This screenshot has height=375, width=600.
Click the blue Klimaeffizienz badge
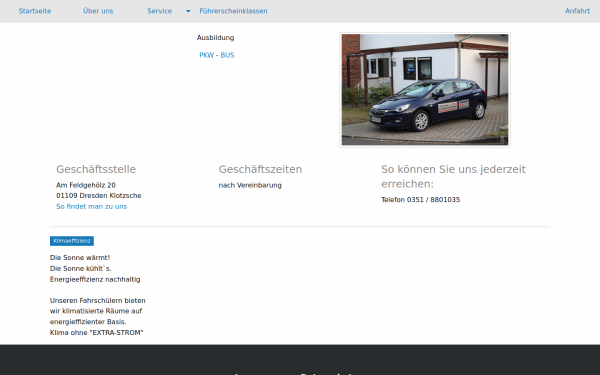pos(72,241)
